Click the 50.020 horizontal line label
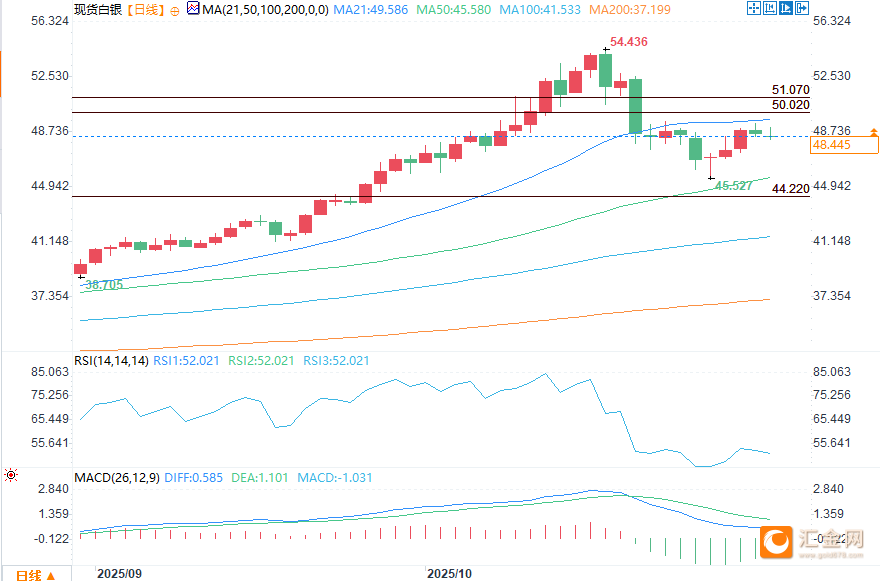 tap(790, 105)
